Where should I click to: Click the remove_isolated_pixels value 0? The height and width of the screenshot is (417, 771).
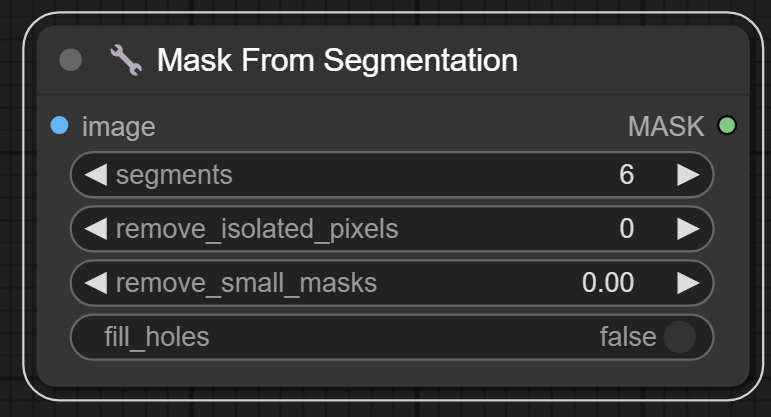pos(627,229)
